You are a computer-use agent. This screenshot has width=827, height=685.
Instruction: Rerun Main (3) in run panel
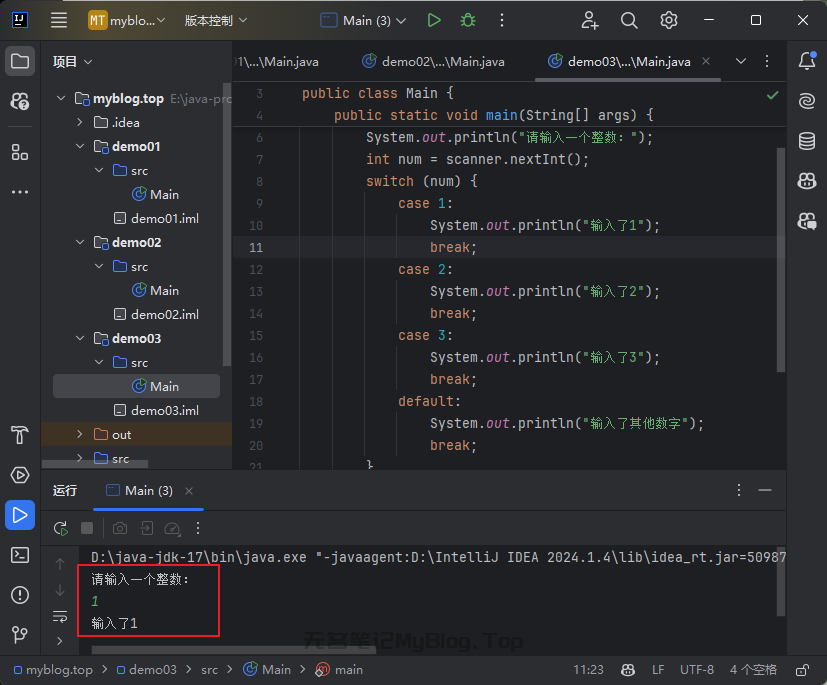click(x=61, y=528)
